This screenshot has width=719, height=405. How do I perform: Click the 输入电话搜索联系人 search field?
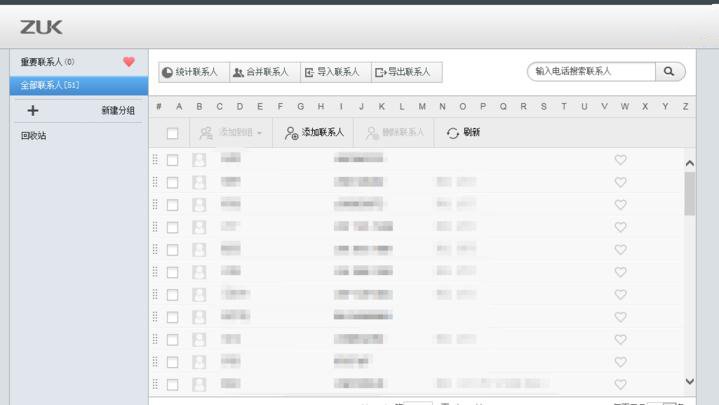point(592,72)
